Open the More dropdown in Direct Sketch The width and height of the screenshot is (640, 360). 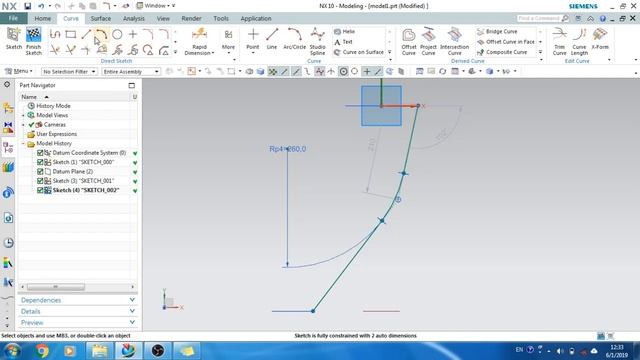point(228,41)
